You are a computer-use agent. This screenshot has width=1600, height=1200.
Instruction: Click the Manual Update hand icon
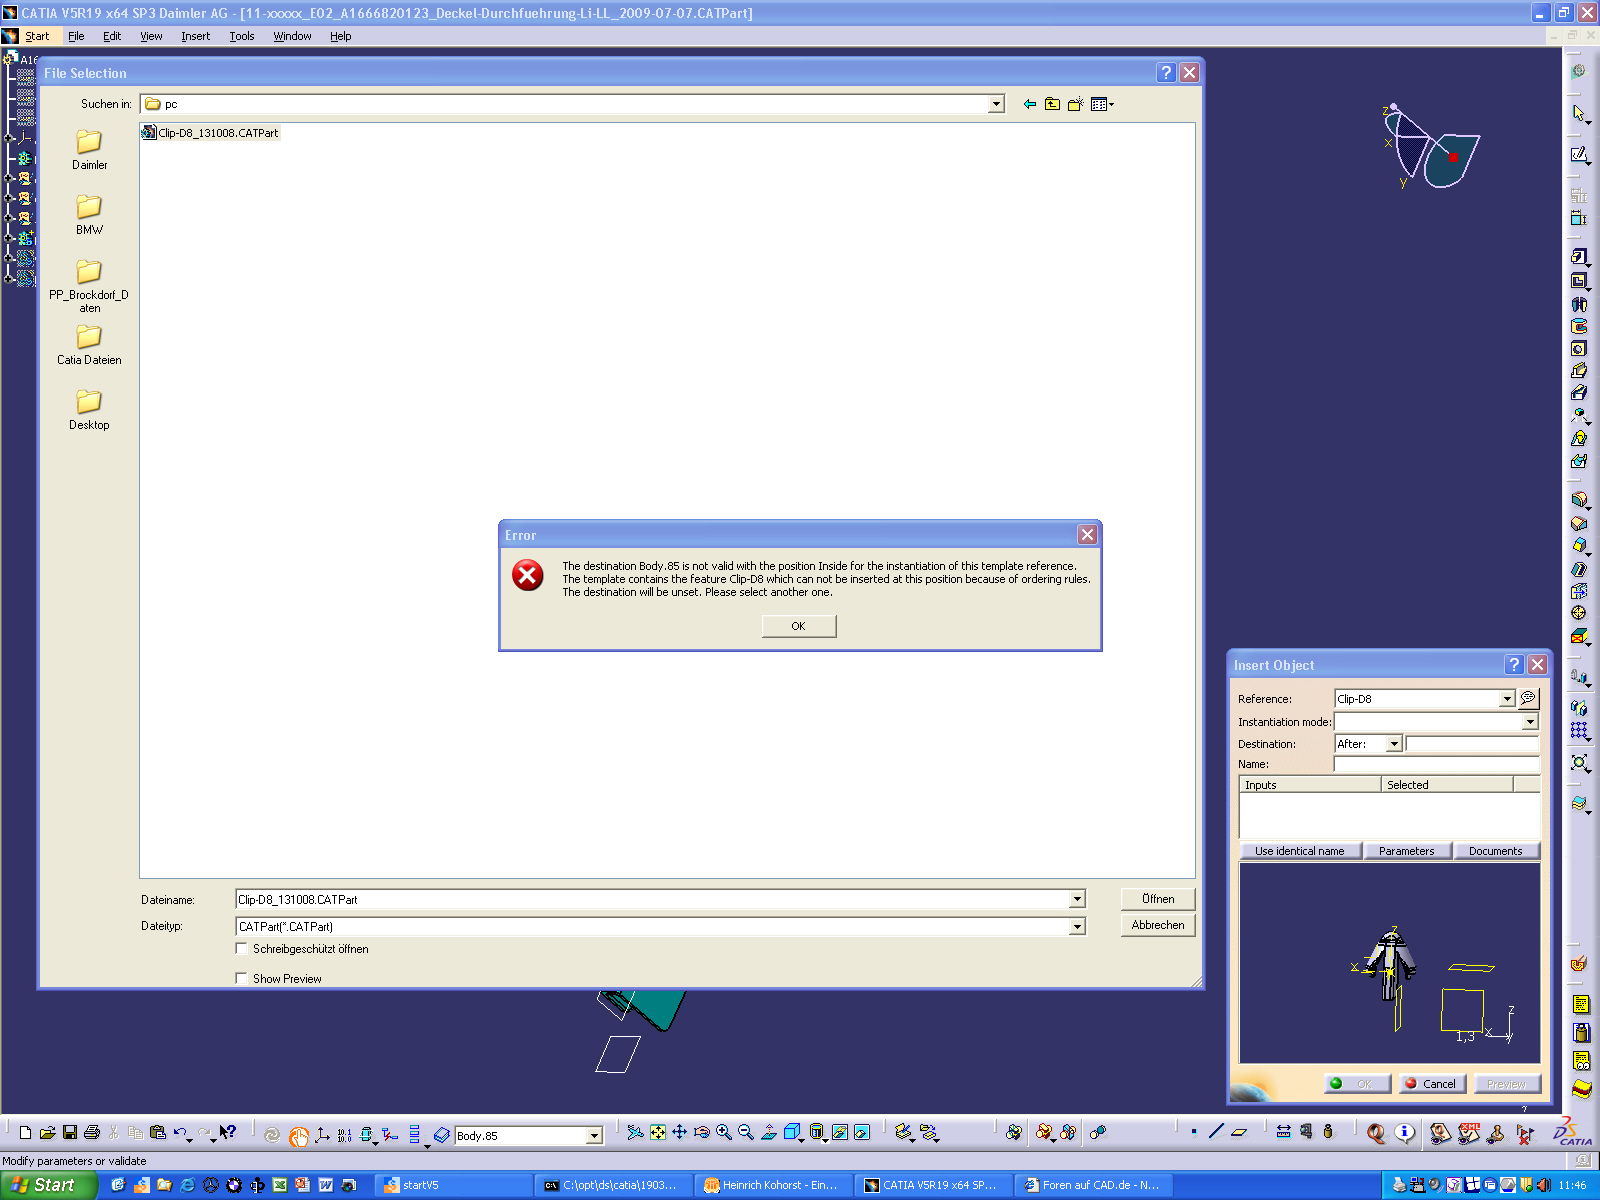click(x=298, y=1135)
